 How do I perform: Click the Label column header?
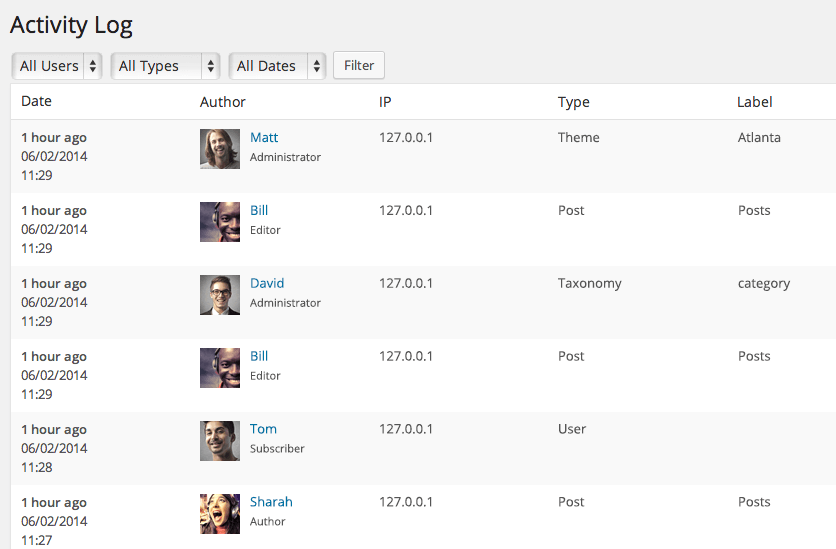754,102
